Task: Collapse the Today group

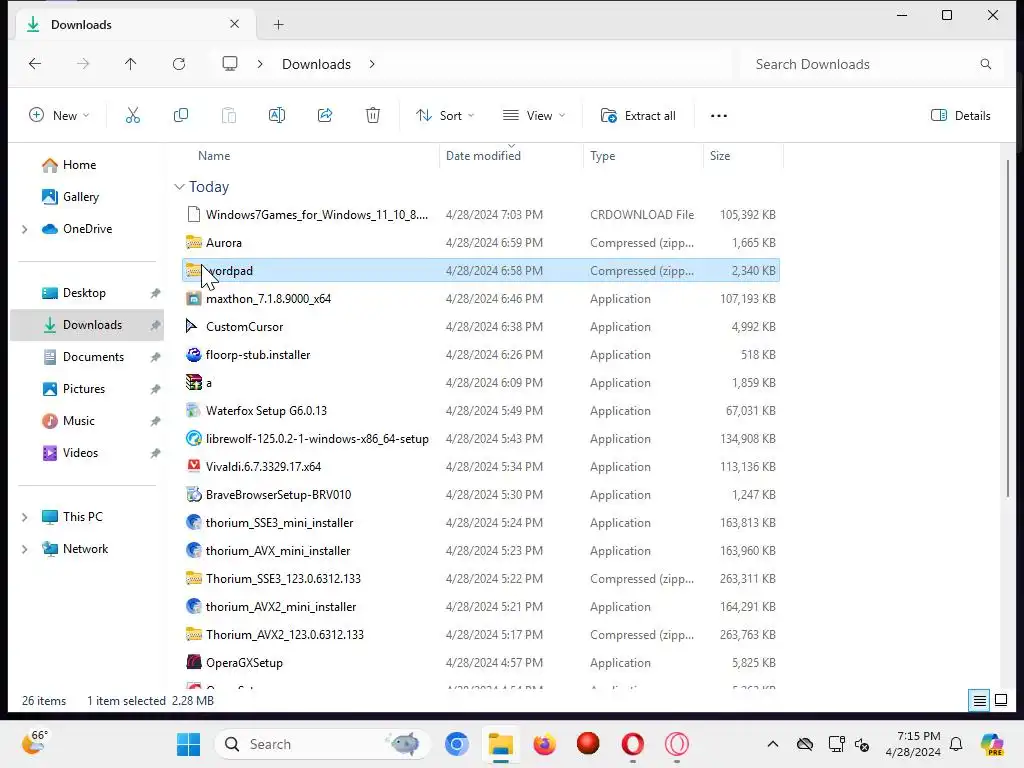Action: (179, 187)
